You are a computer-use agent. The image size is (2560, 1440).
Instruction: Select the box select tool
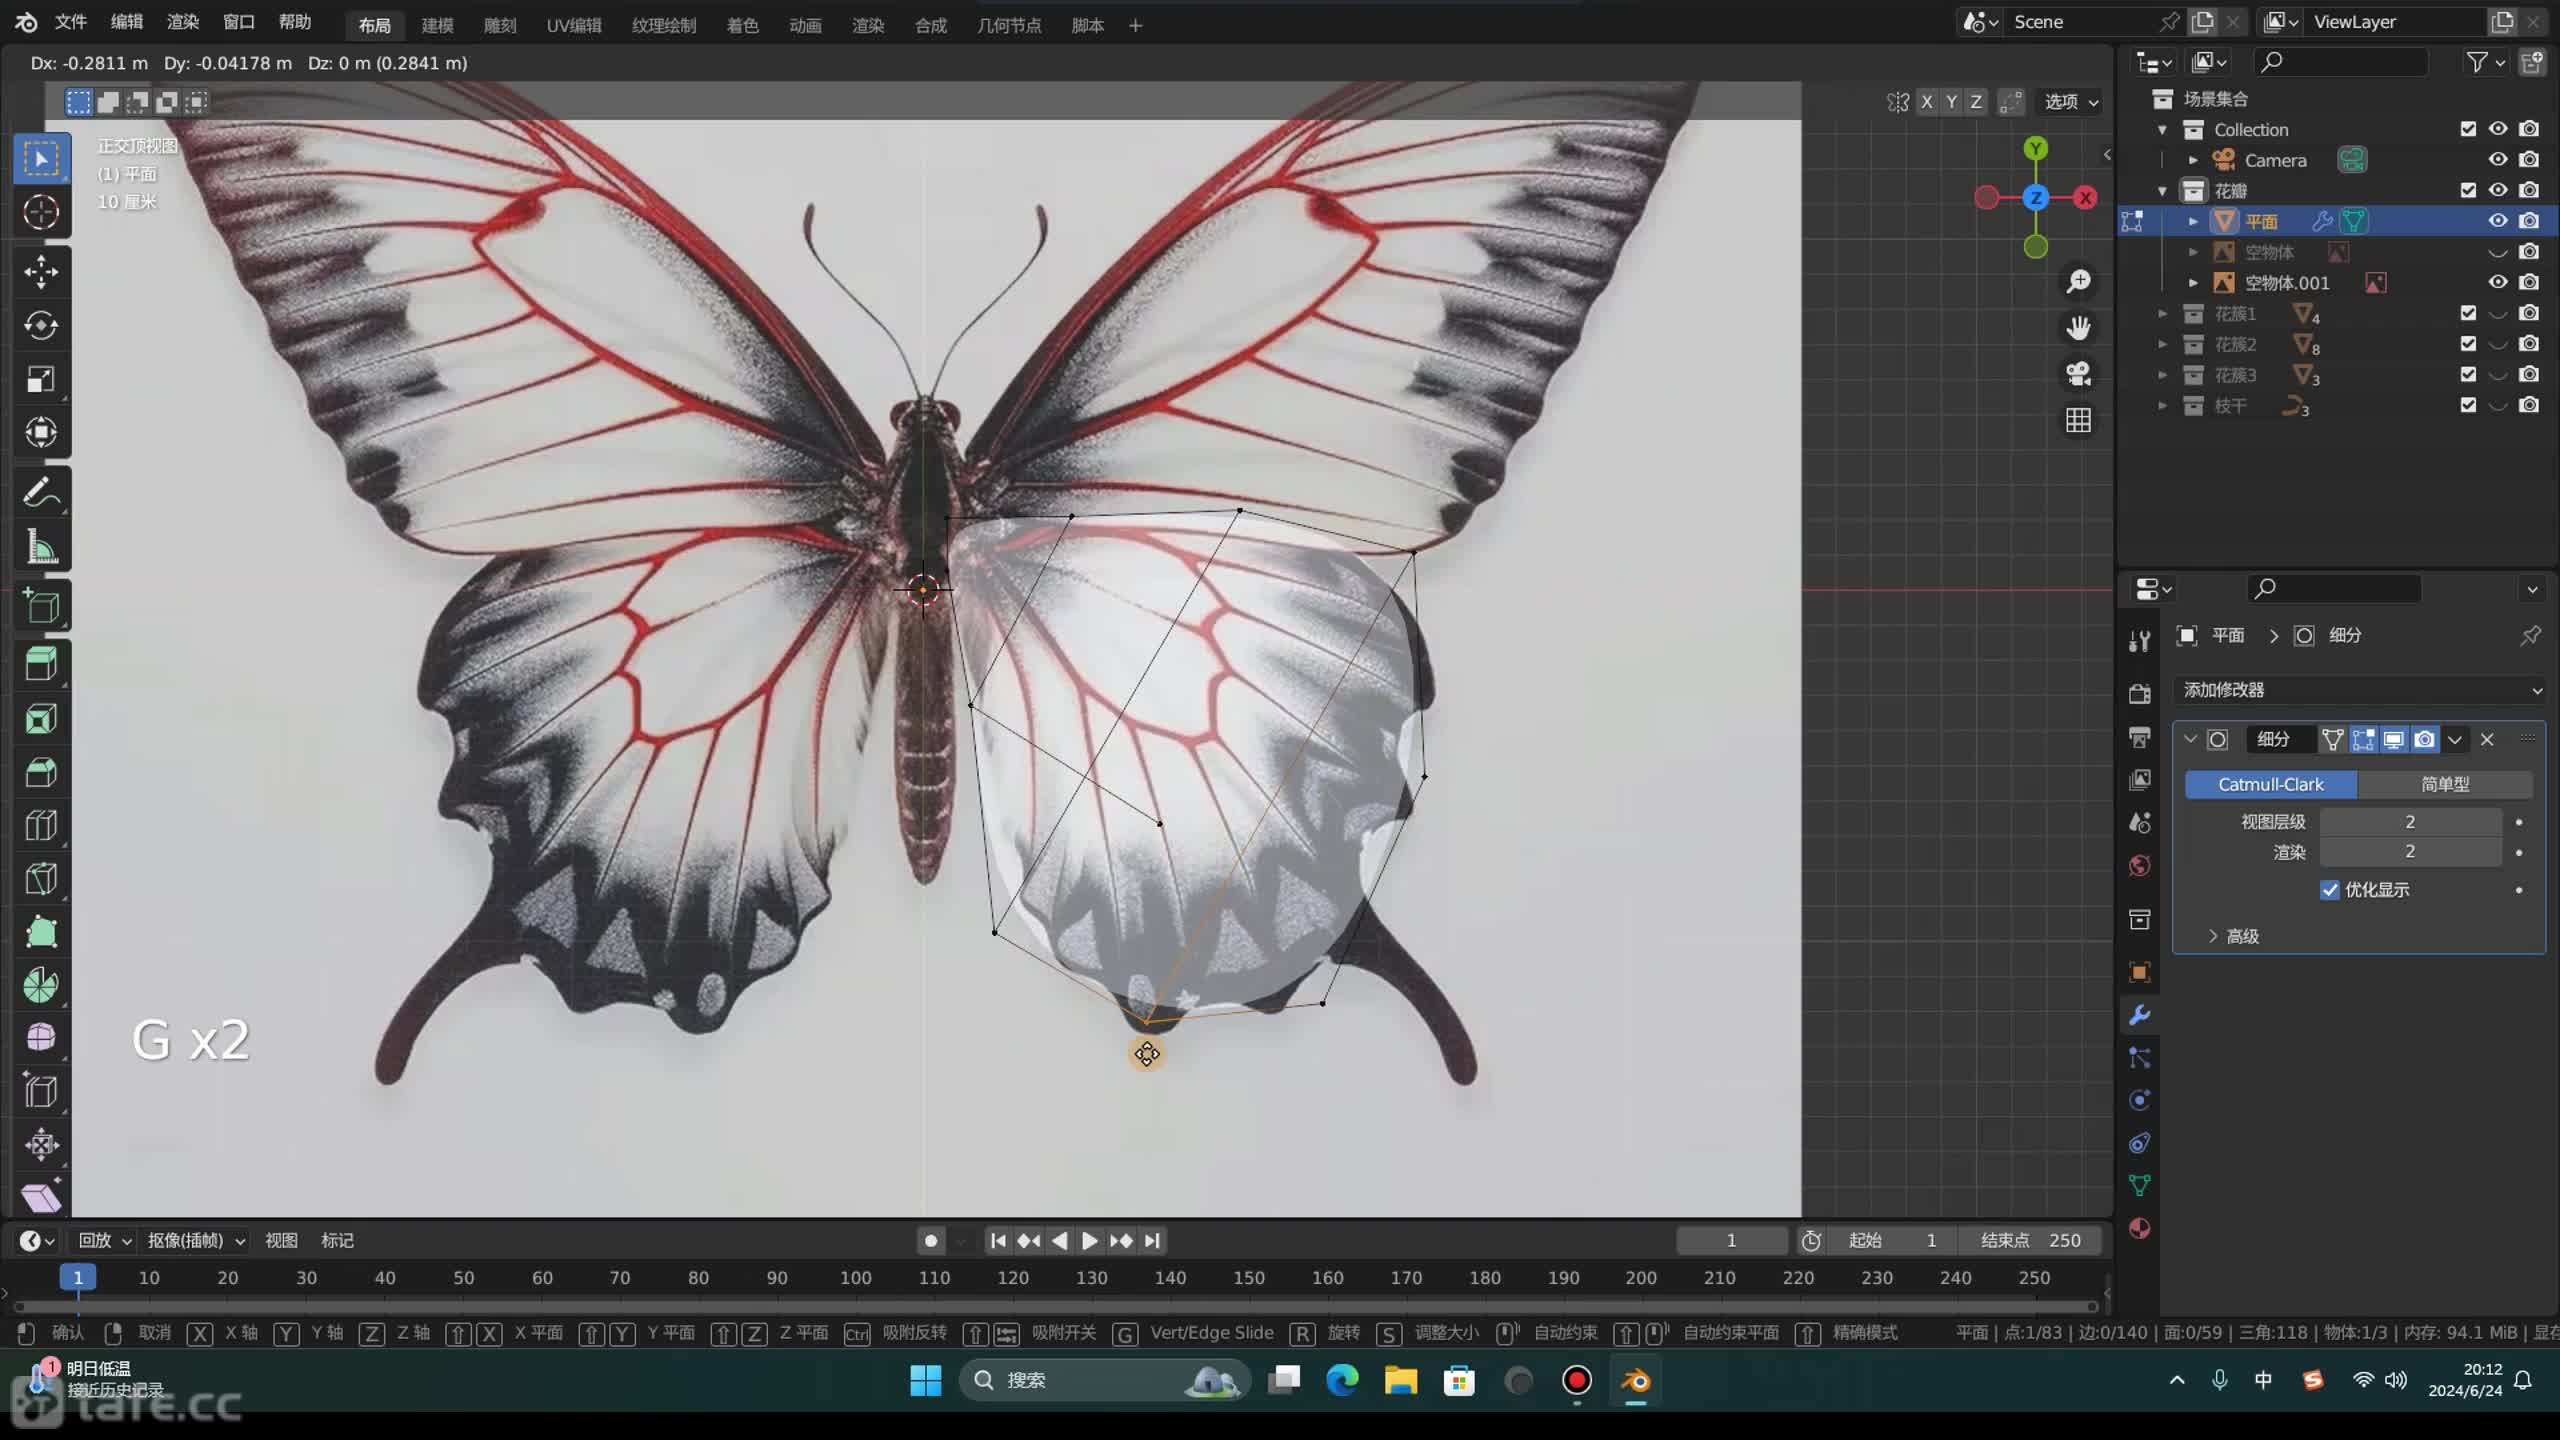[41, 158]
